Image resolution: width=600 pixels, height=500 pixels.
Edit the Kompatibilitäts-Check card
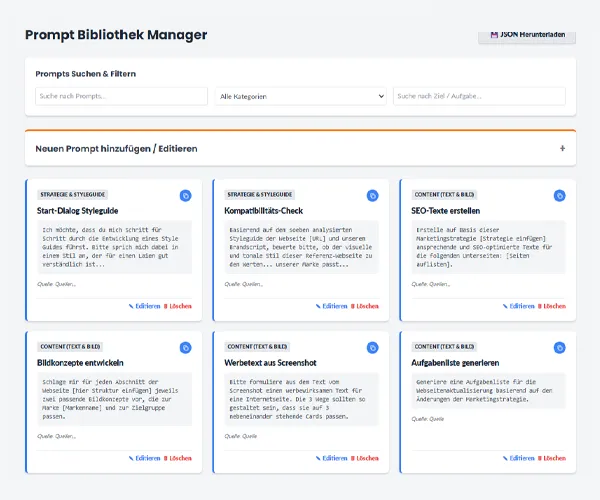(x=332, y=306)
